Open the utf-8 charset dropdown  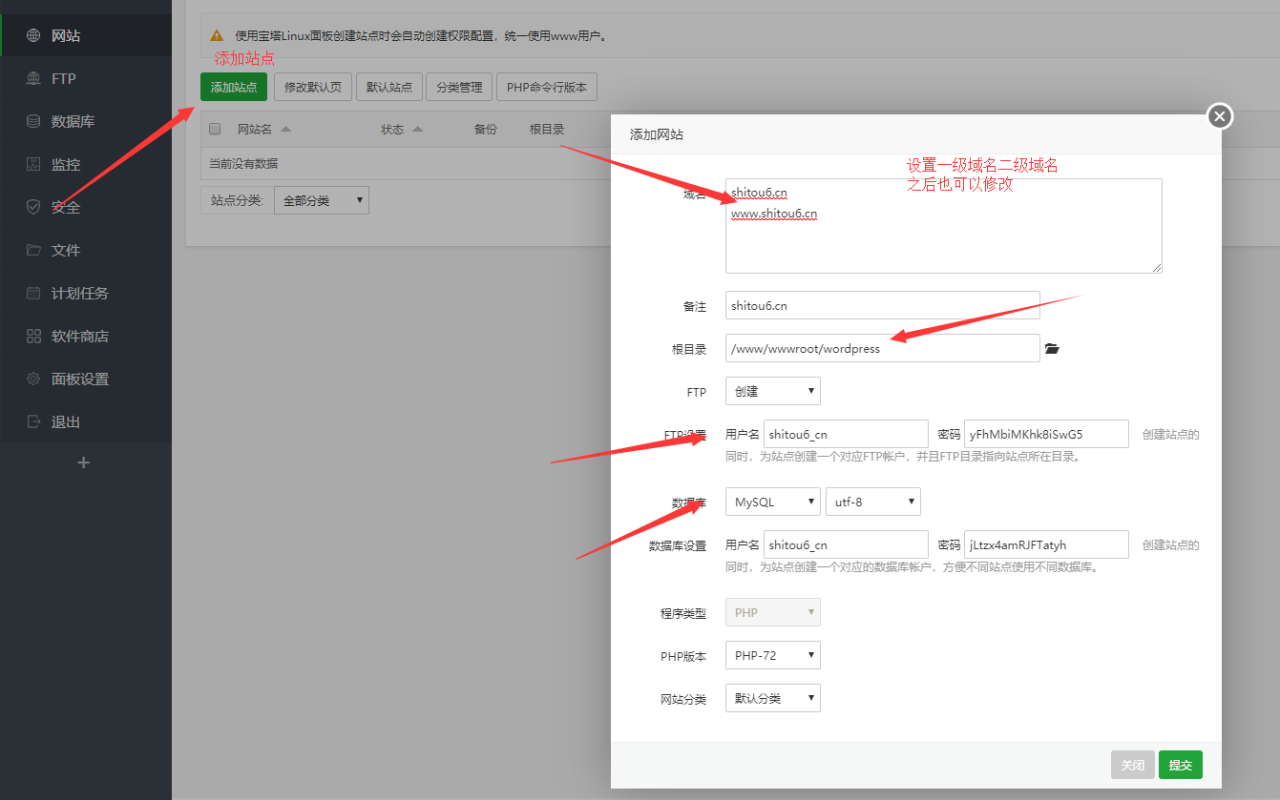873,501
